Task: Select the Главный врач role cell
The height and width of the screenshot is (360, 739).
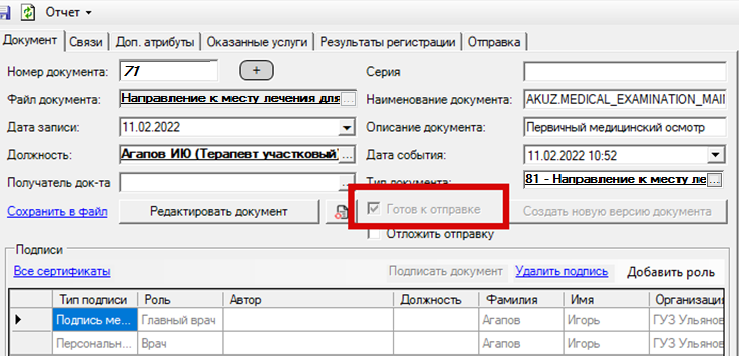Action: tap(180, 320)
